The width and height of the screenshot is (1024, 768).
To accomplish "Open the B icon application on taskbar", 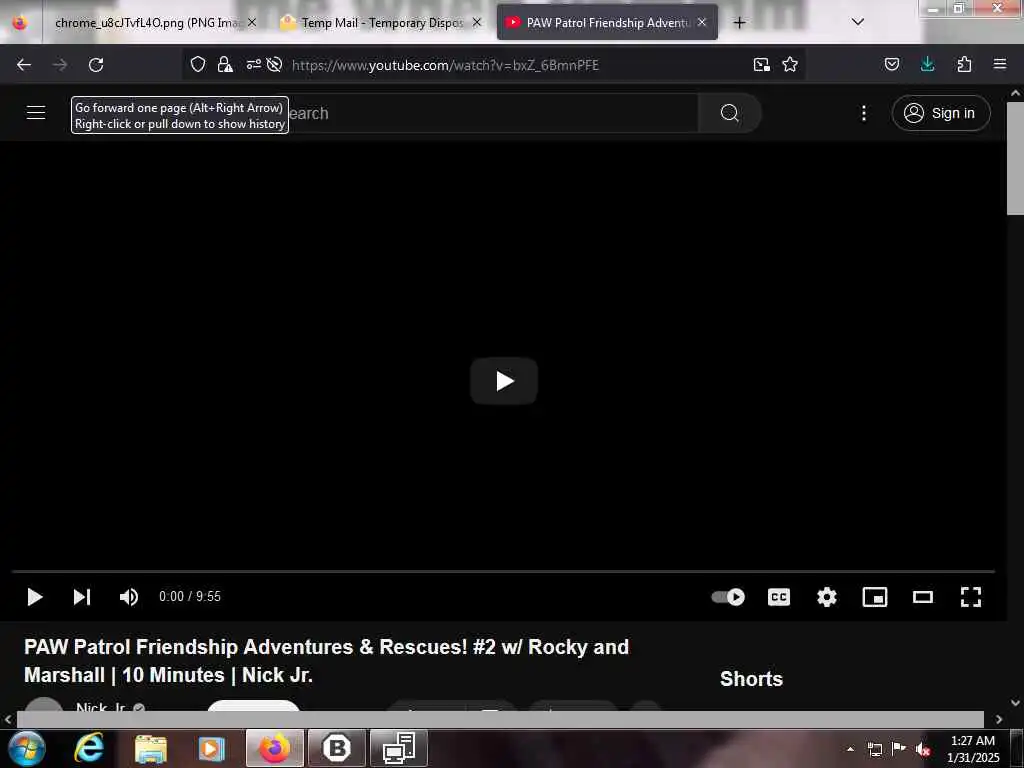I will tap(337, 748).
